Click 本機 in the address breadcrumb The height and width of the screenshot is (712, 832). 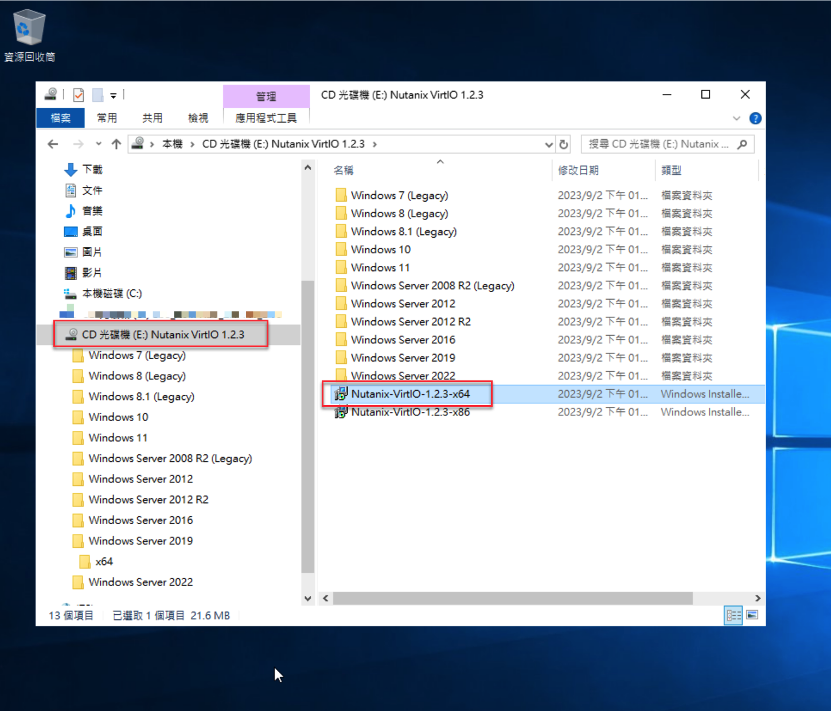tap(172, 144)
